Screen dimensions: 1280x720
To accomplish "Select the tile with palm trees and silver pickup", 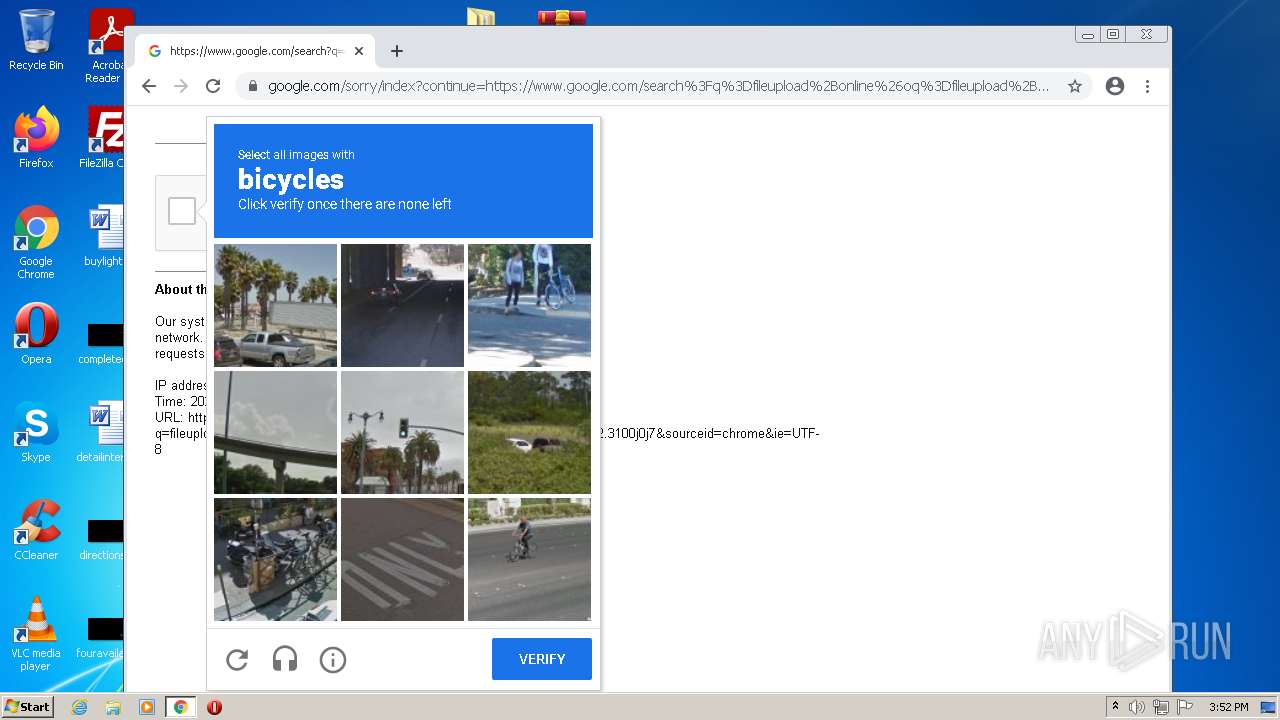I will (x=275, y=305).
